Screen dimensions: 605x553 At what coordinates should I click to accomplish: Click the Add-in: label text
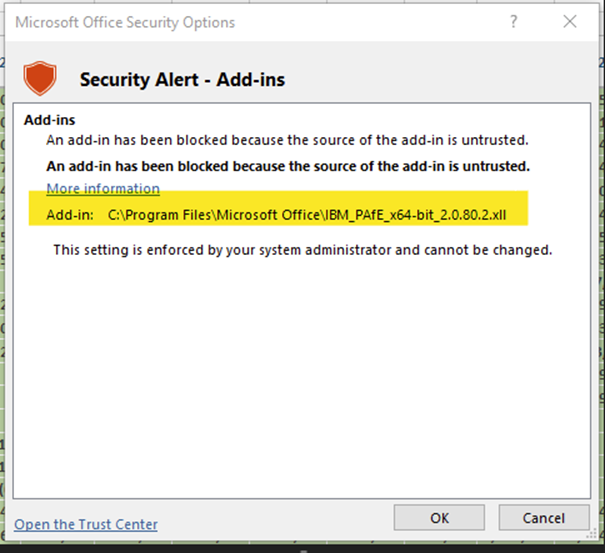pos(70,215)
